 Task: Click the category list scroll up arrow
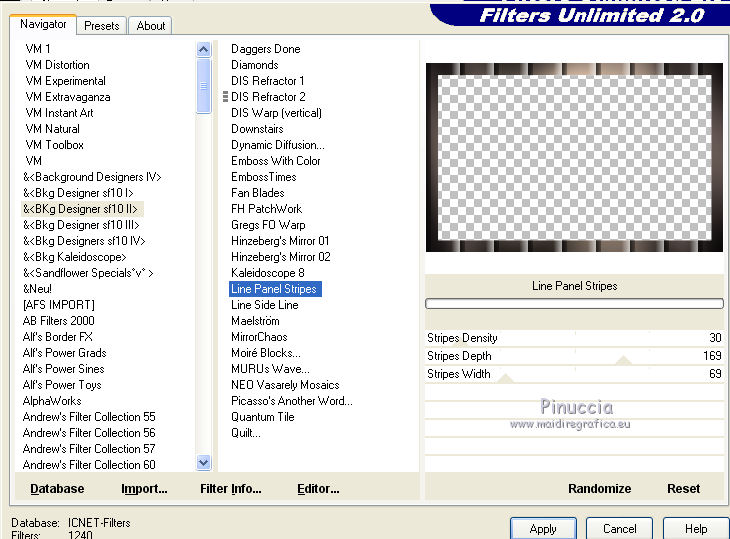tap(203, 49)
